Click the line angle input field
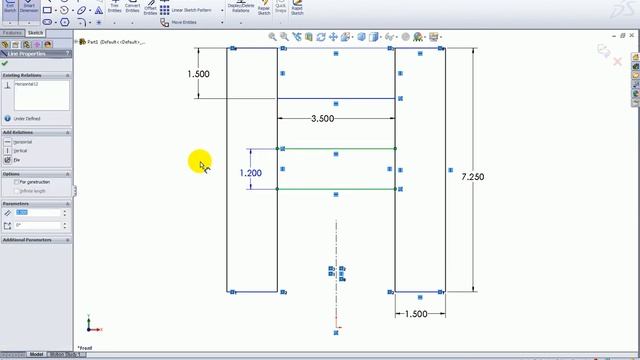 [38, 225]
